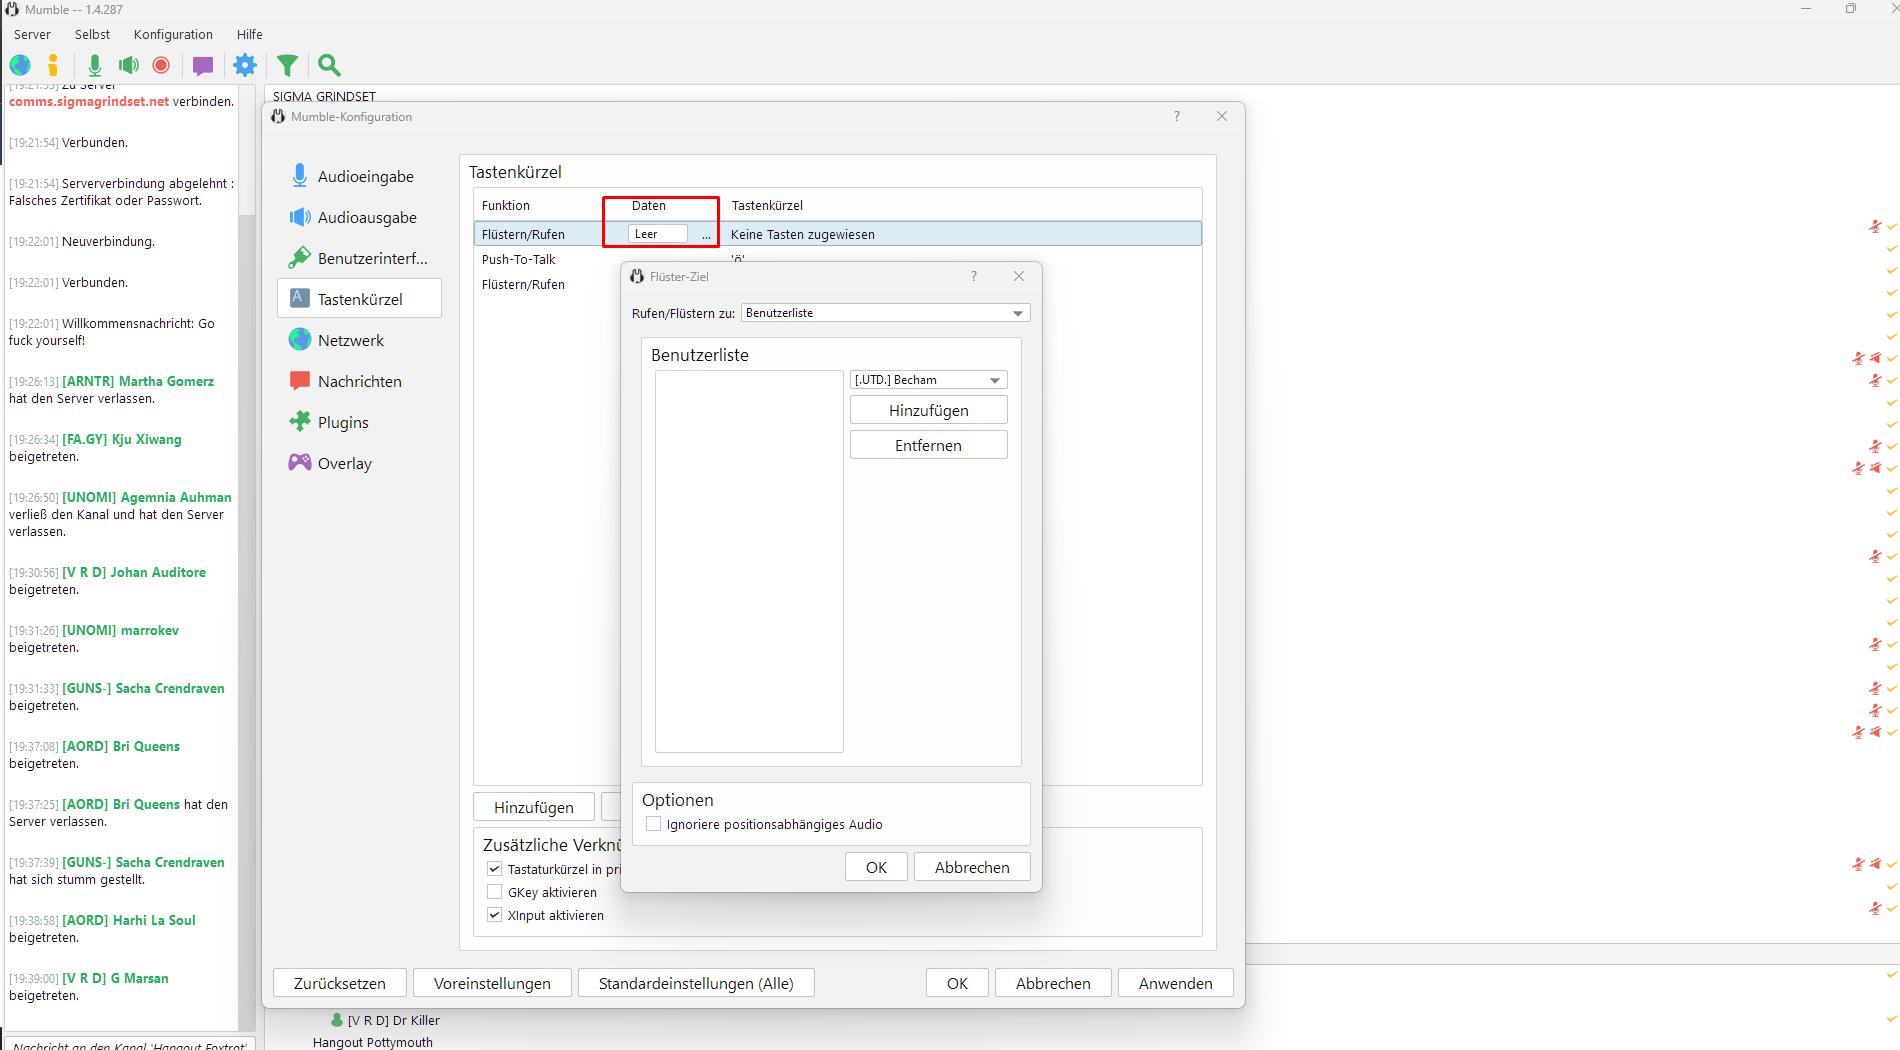This screenshot has width=1900, height=1050.
Task: Click OK in the Mumble-Konfiguration dialog
Action: 957,983
